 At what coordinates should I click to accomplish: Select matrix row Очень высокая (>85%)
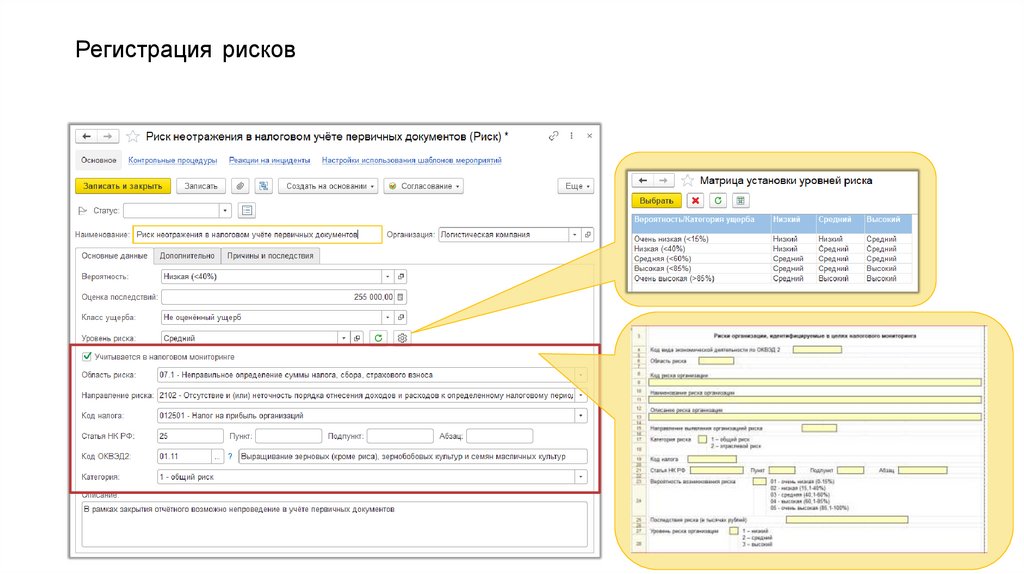tap(772, 278)
